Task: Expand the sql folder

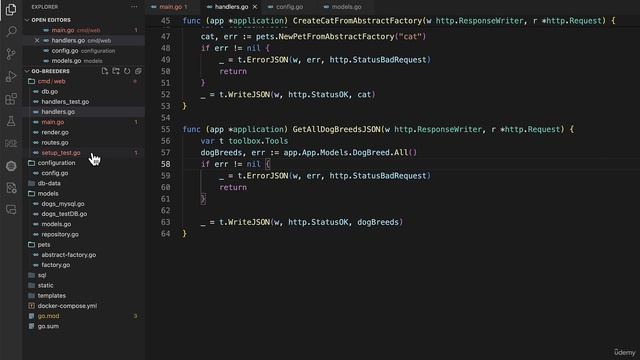Action: coord(42,275)
